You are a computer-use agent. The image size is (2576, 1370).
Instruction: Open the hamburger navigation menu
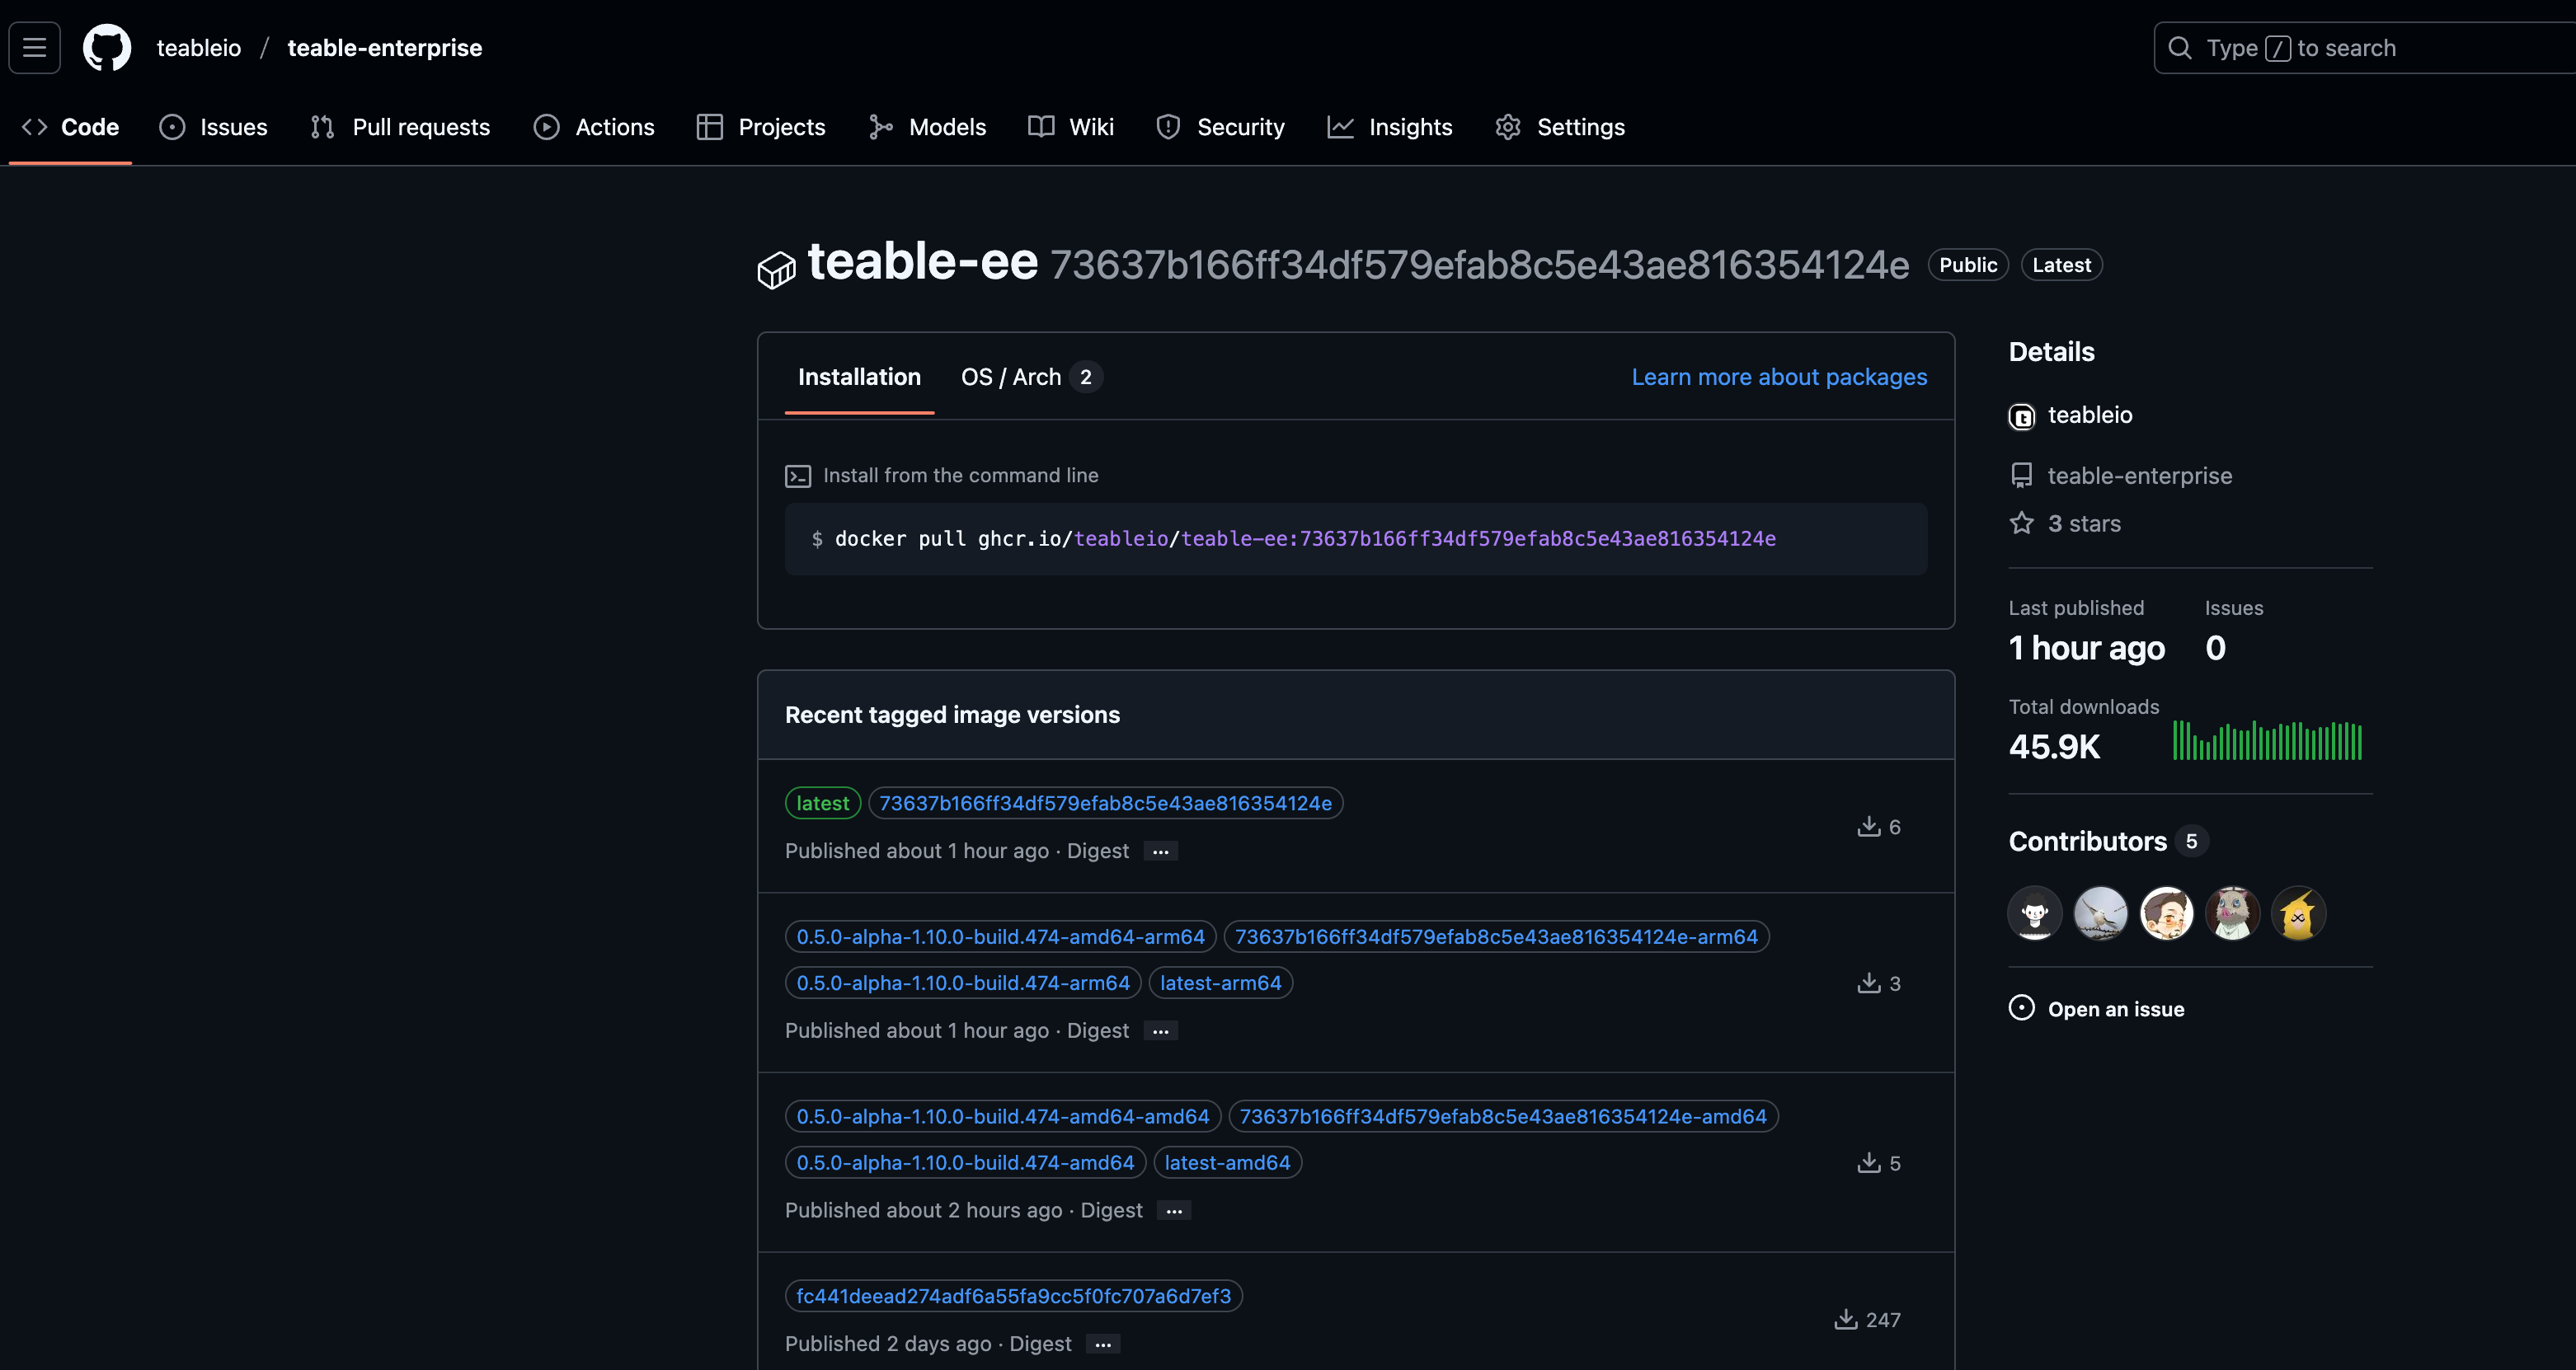[x=35, y=47]
